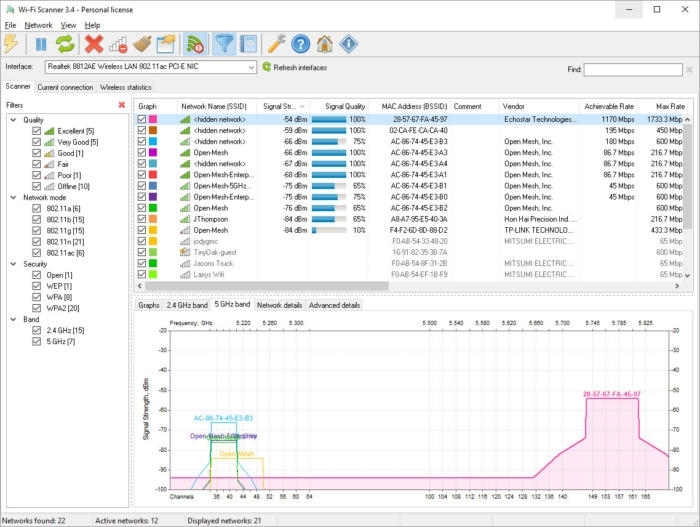The height and width of the screenshot is (527, 700).
Task: Open help with the question mark icon
Action: coord(300,44)
